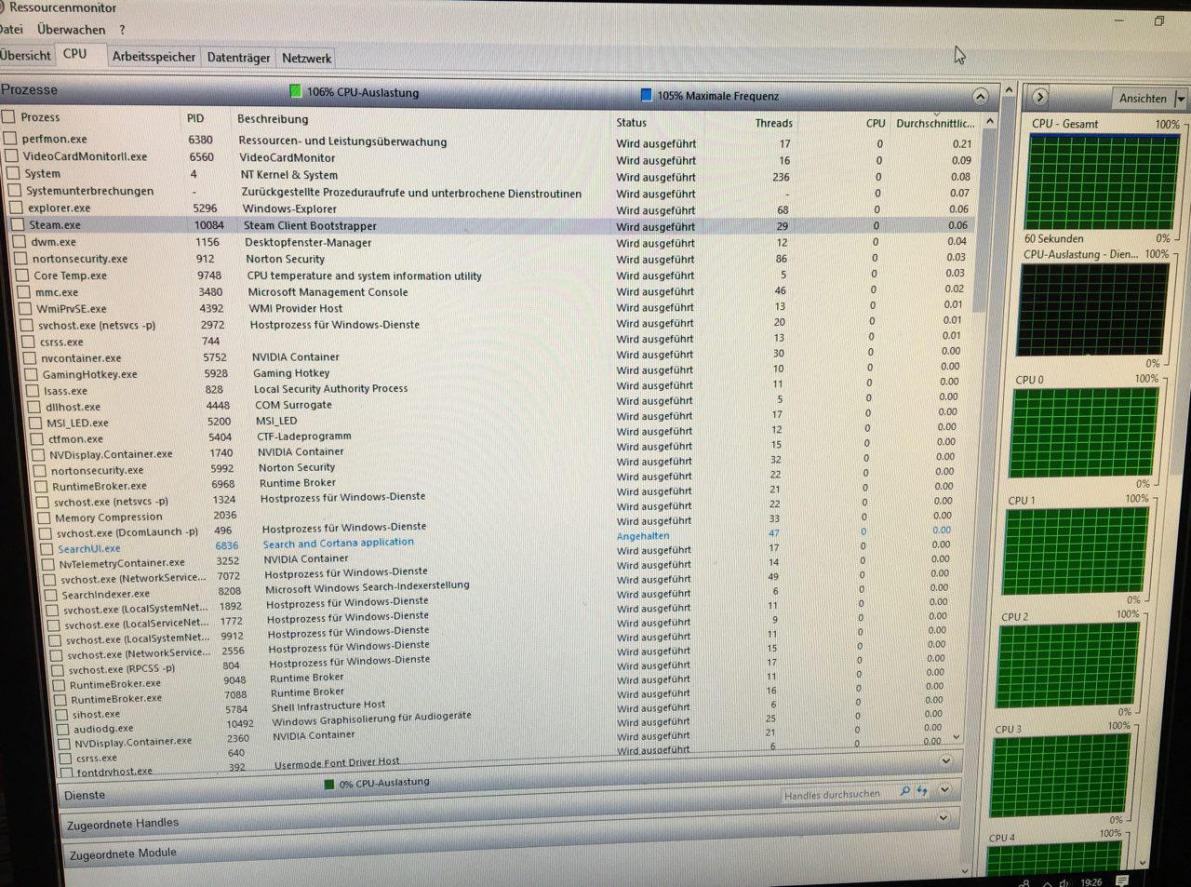This screenshot has width=1191, height=887.
Task: Click the Ansichten button
Action: [x=1142, y=98]
